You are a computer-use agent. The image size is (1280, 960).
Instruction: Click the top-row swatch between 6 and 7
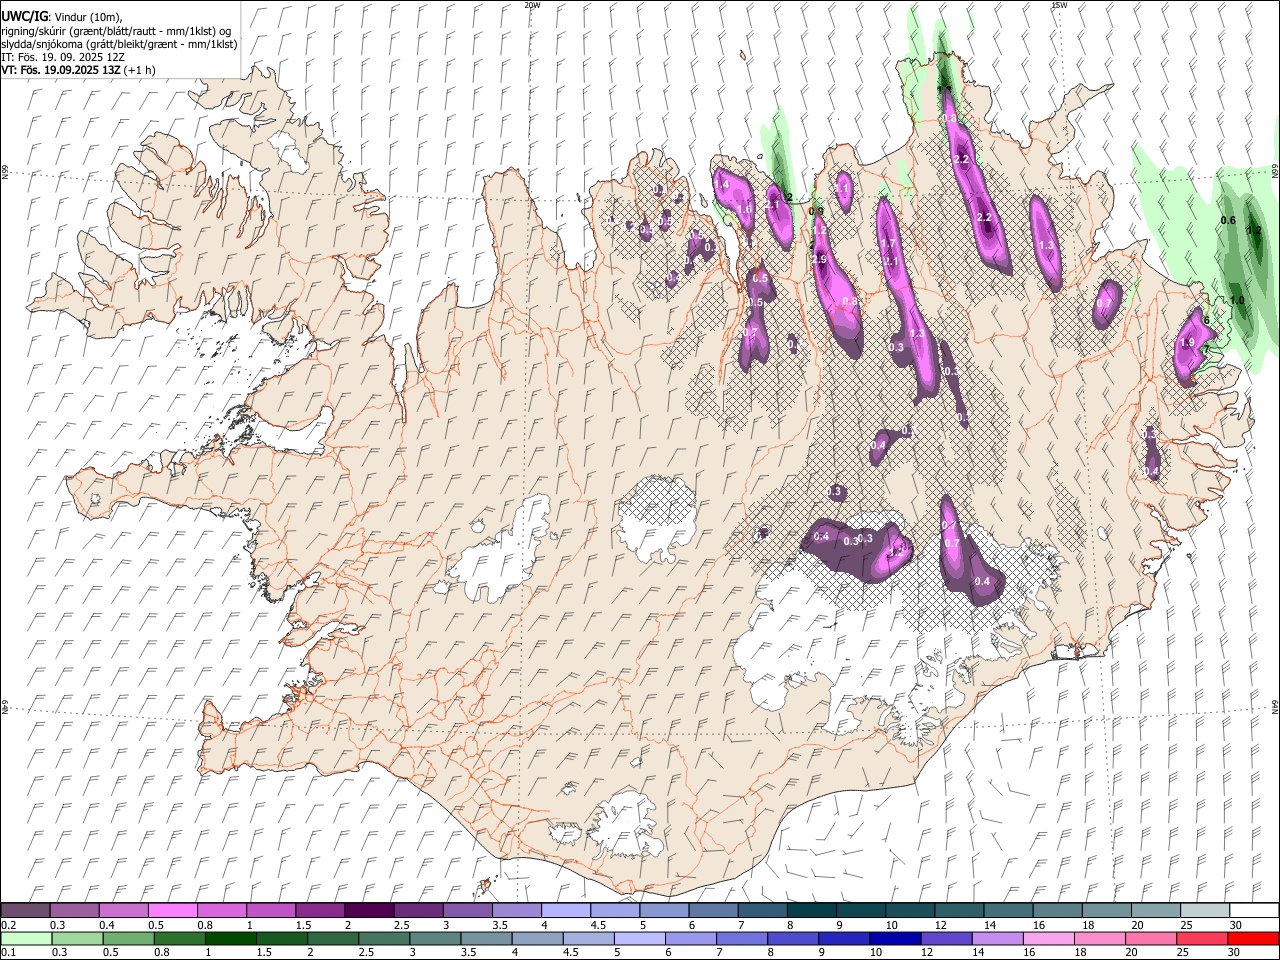[x=712, y=910]
